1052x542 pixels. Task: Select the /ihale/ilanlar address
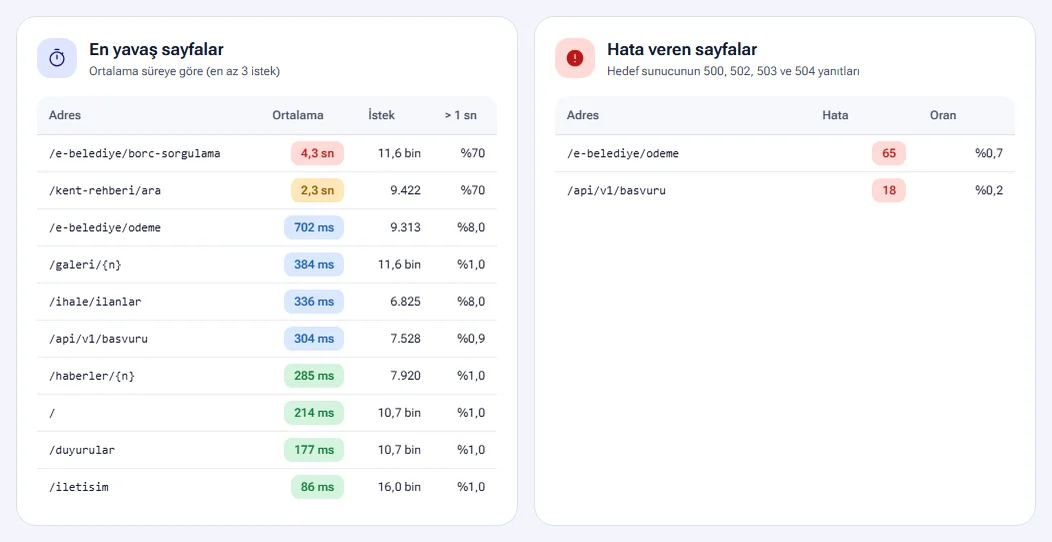[95, 302]
